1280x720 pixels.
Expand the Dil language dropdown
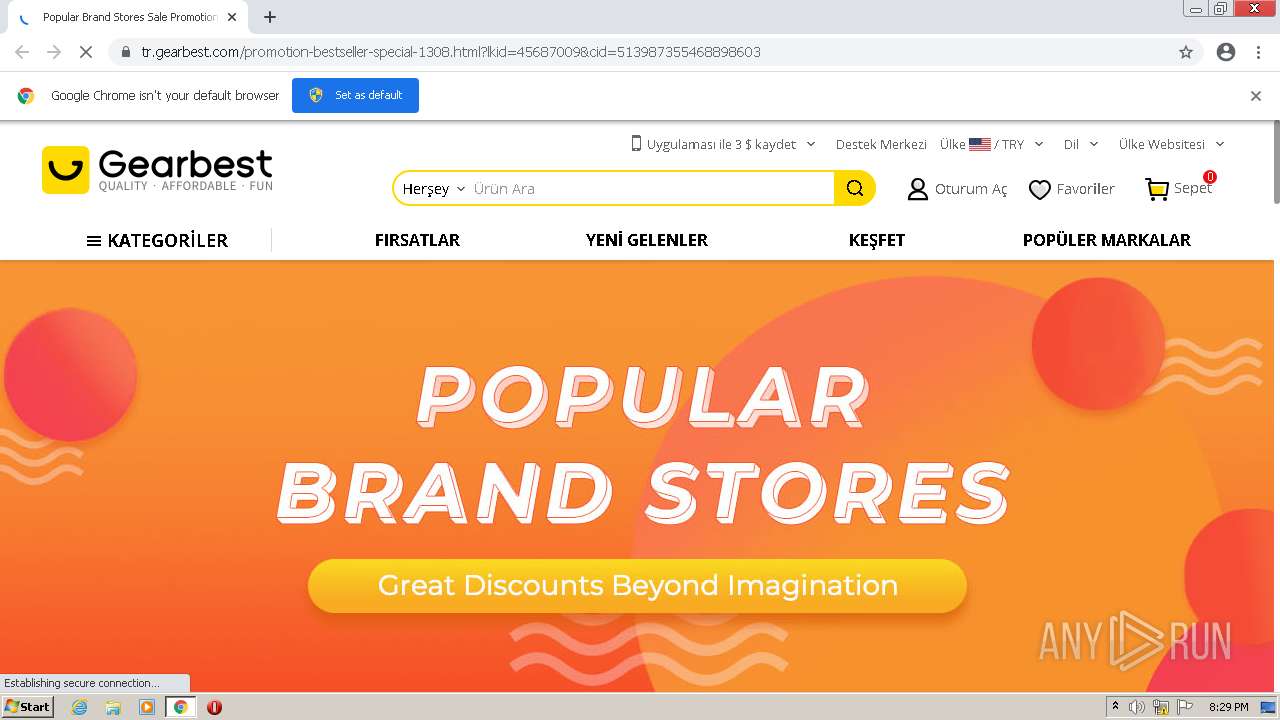click(1081, 144)
